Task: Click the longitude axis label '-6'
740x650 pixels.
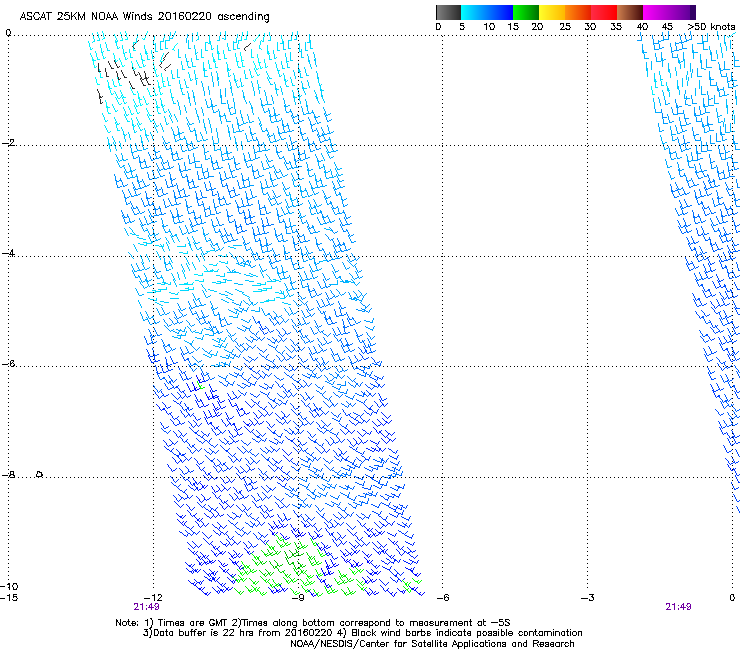Action: point(442,598)
